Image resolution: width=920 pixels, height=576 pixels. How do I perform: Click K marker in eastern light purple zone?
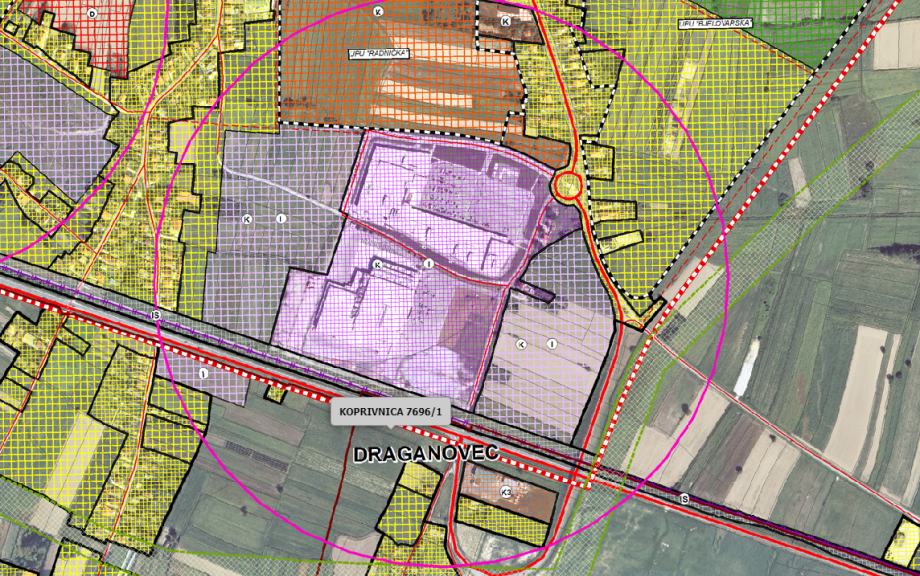click(x=520, y=344)
